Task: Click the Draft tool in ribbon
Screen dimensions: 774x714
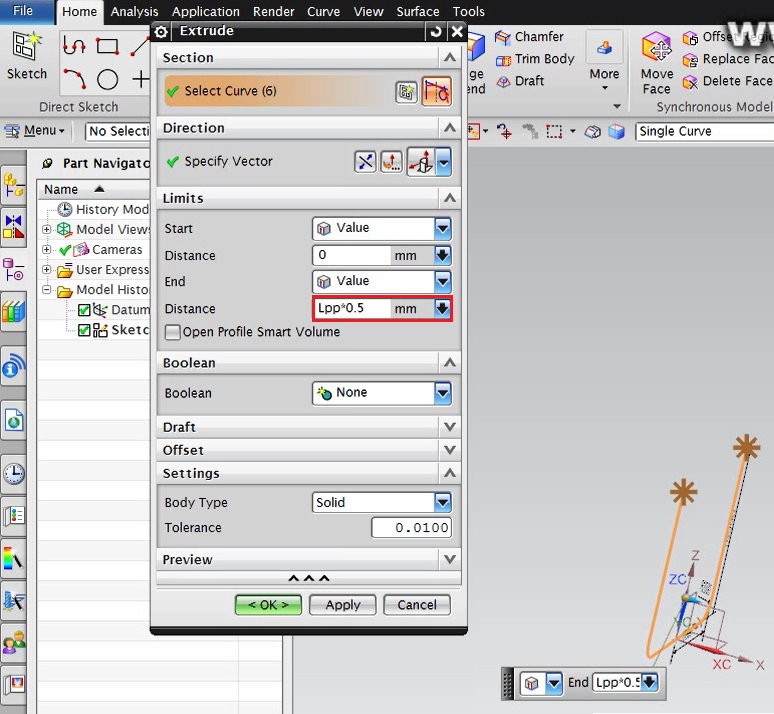Action: [520, 81]
